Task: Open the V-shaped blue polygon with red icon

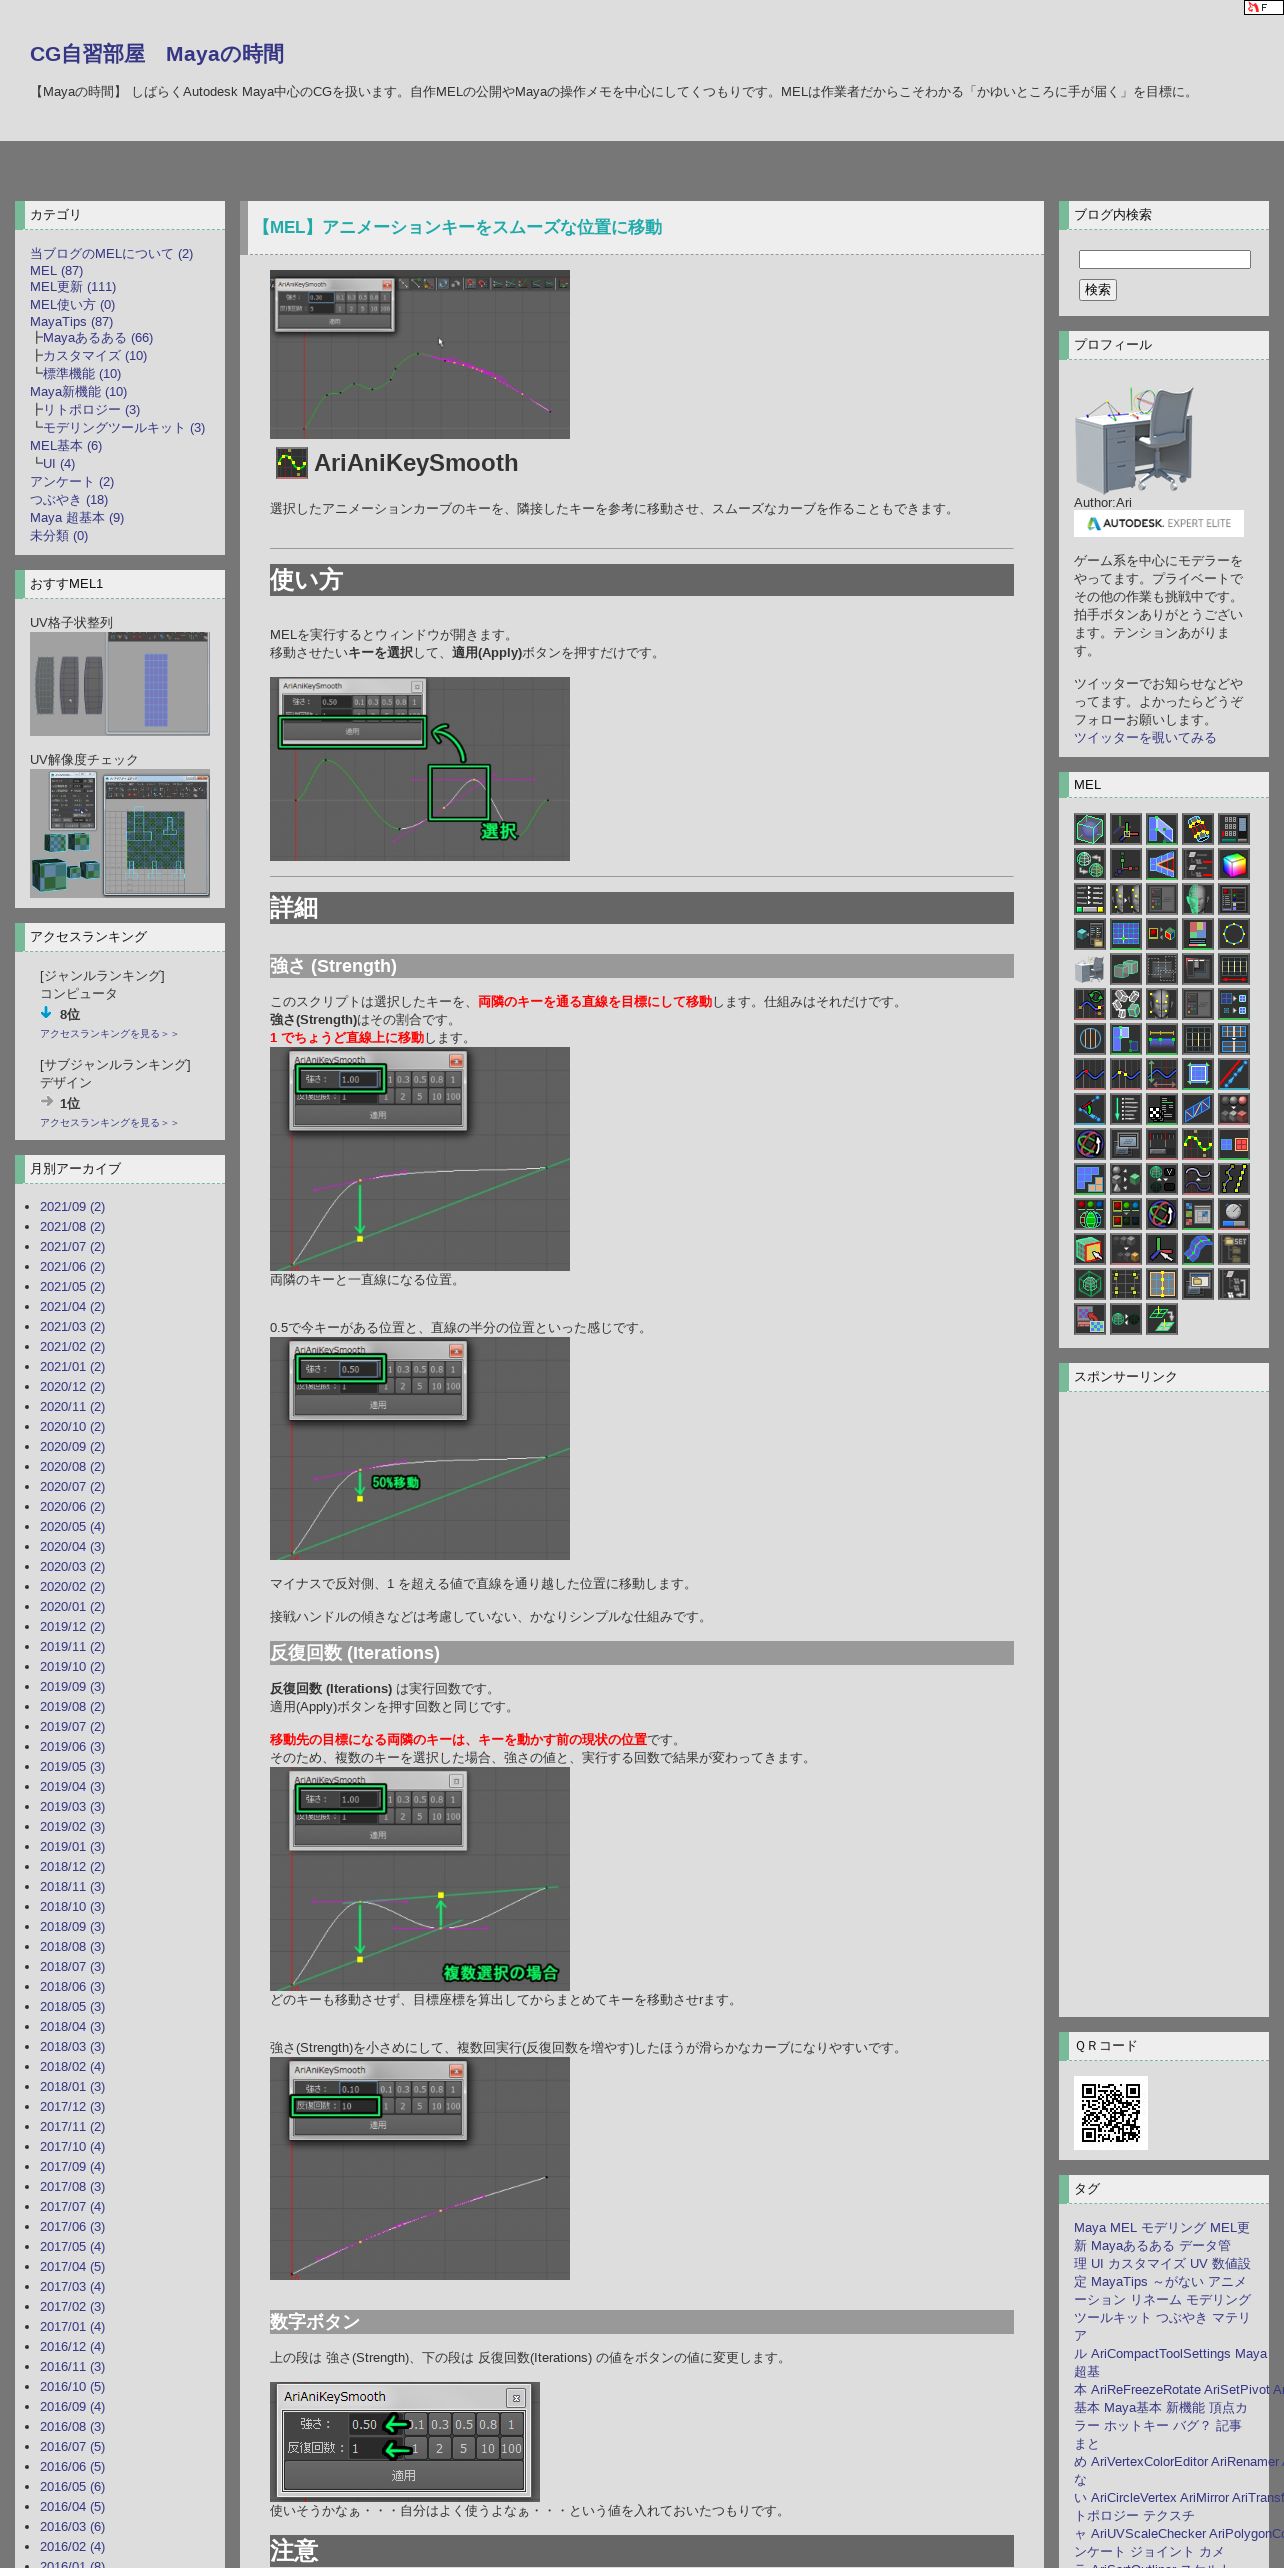Action: (x=1162, y=864)
